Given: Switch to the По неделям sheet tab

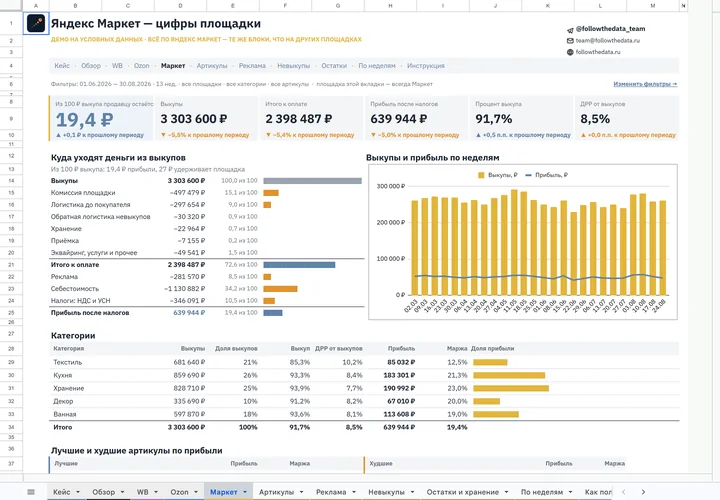Looking at the screenshot, I should (x=541, y=492).
